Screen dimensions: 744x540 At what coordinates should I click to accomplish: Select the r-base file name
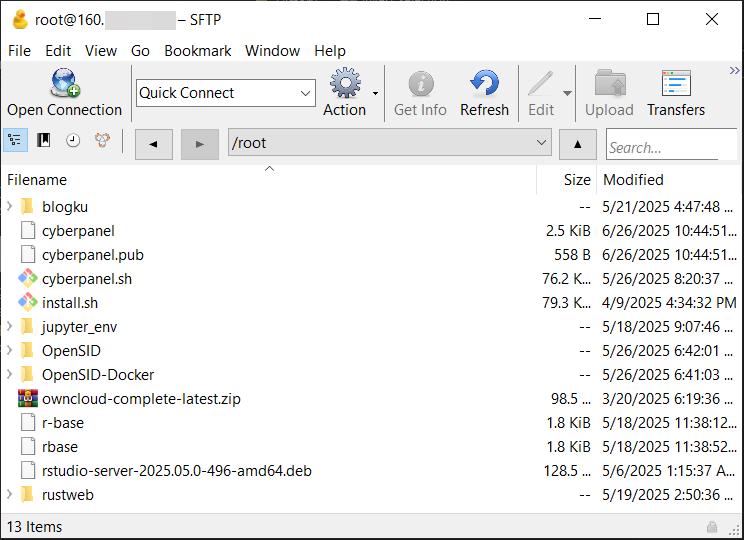coord(63,423)
